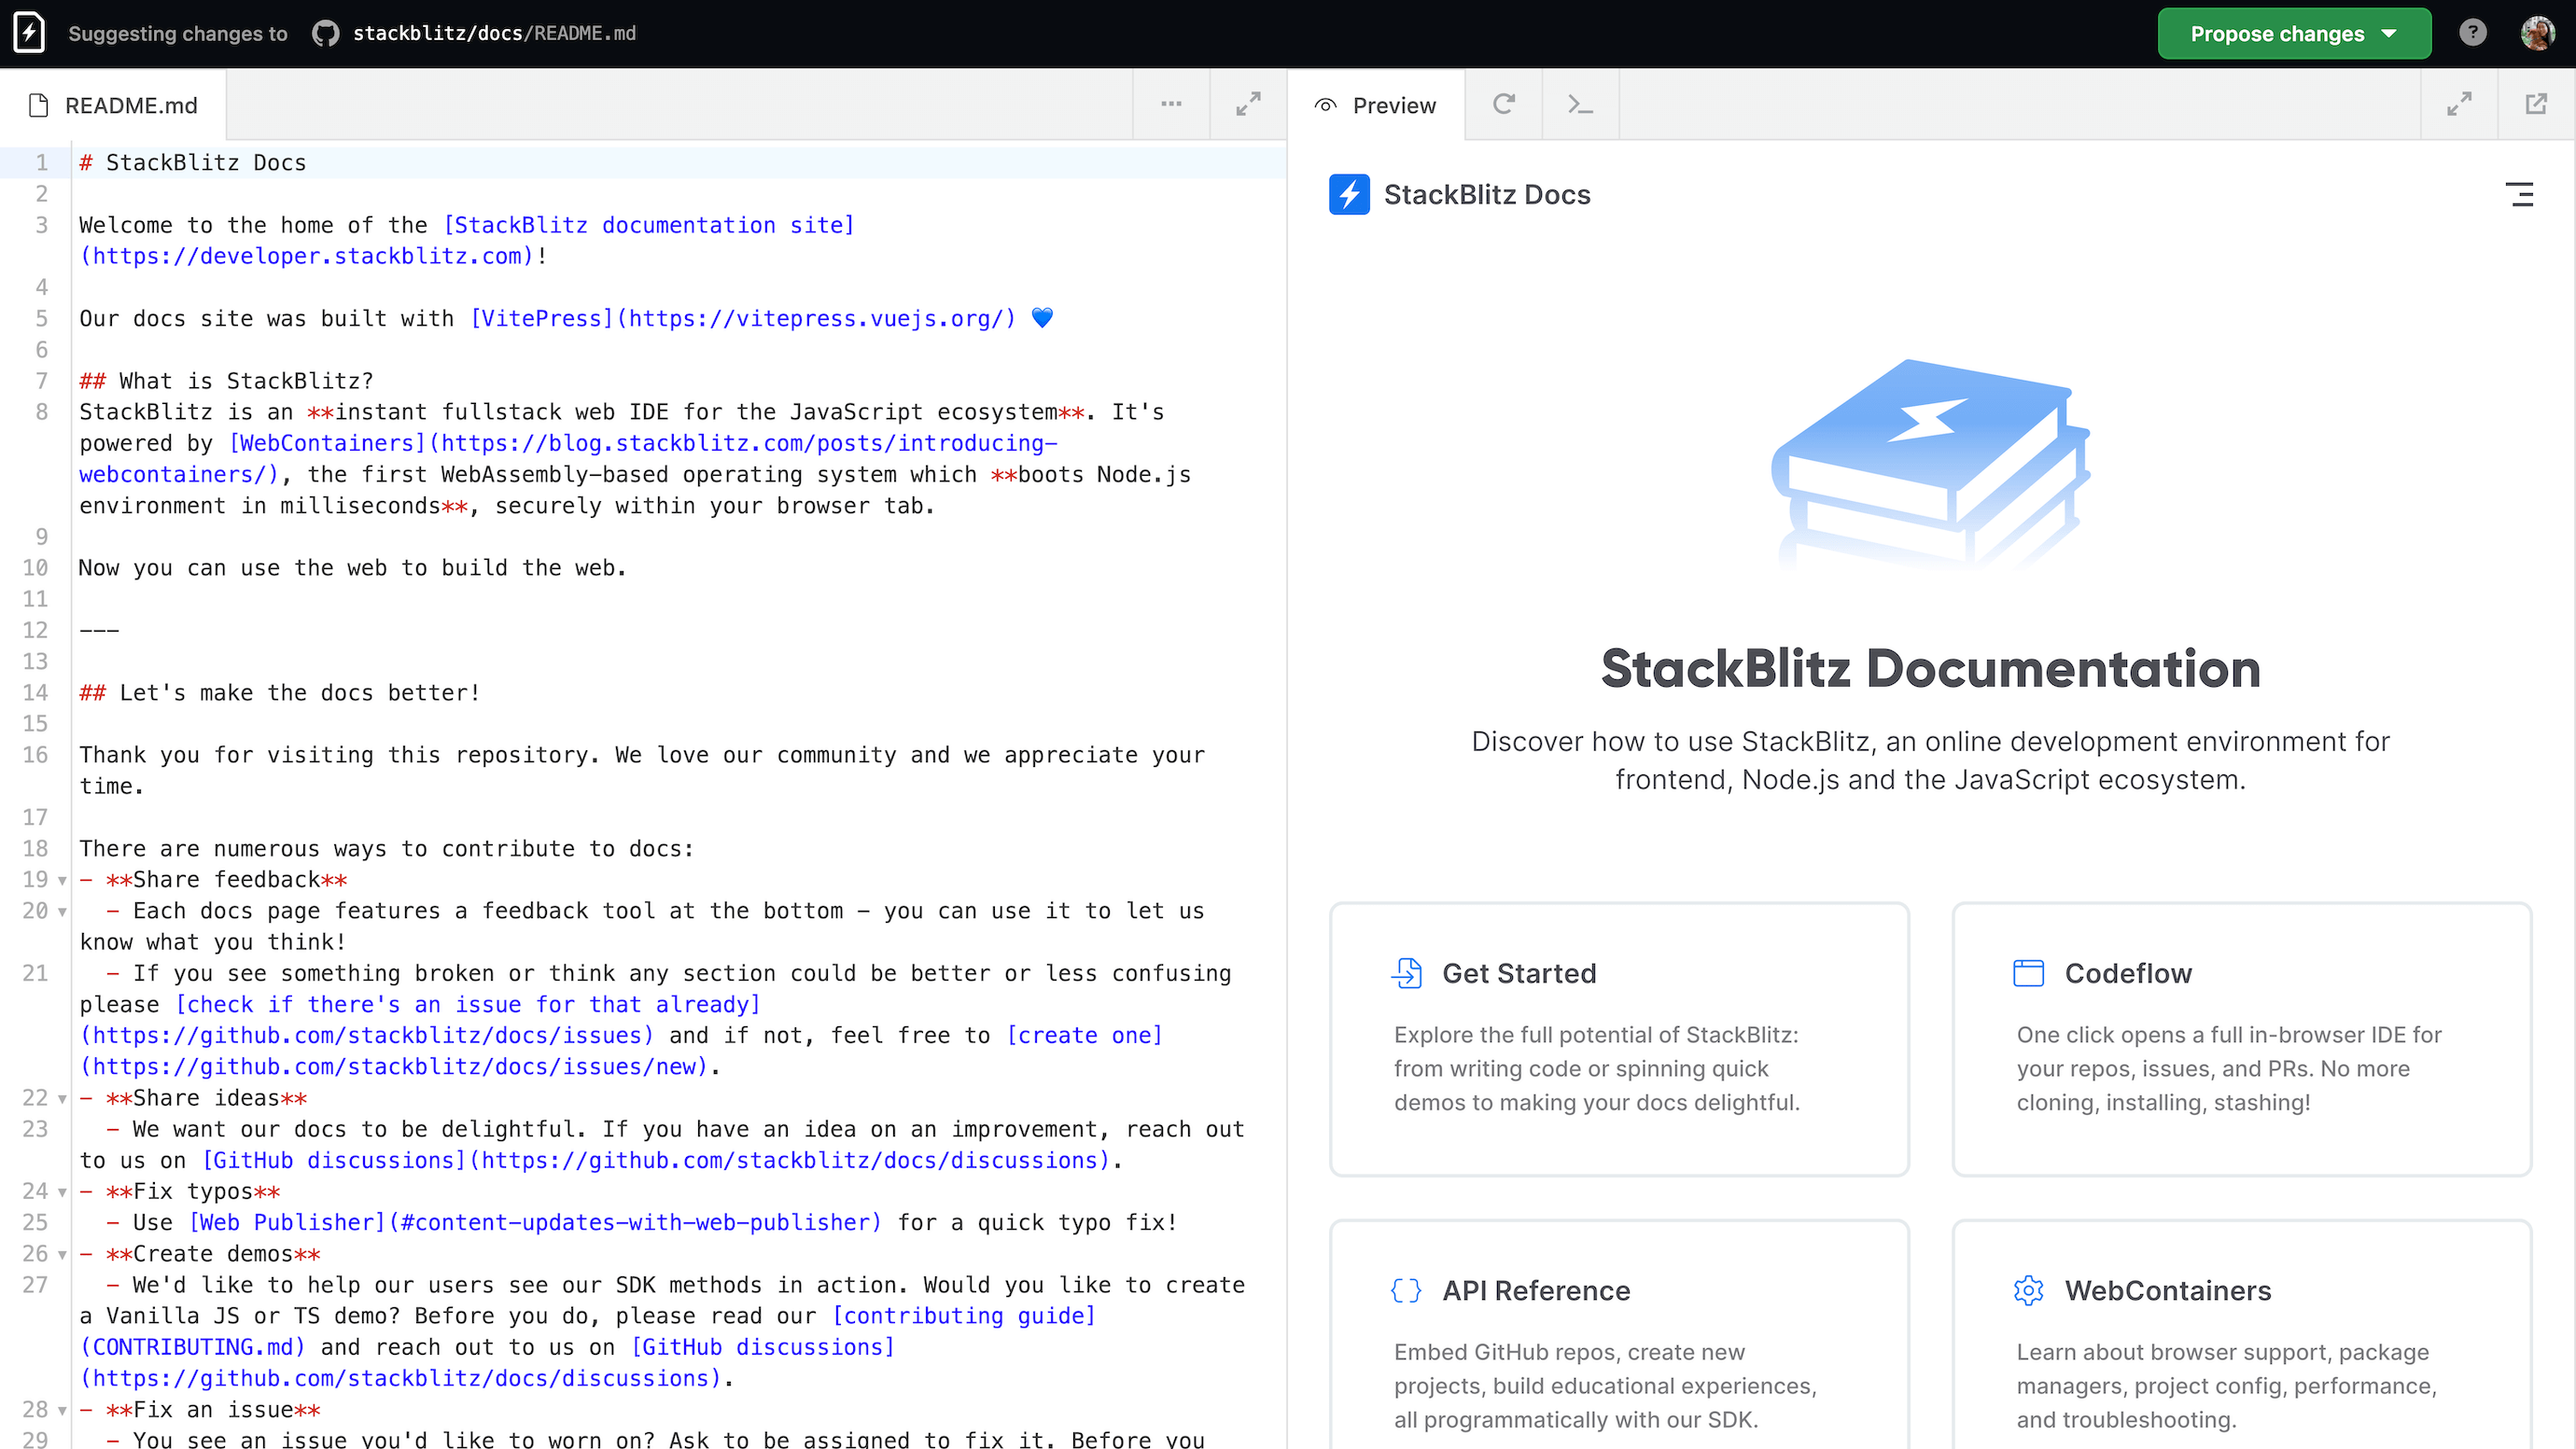
Task: Click the README.md file icon in tab
Action: (x=39, y=105)
